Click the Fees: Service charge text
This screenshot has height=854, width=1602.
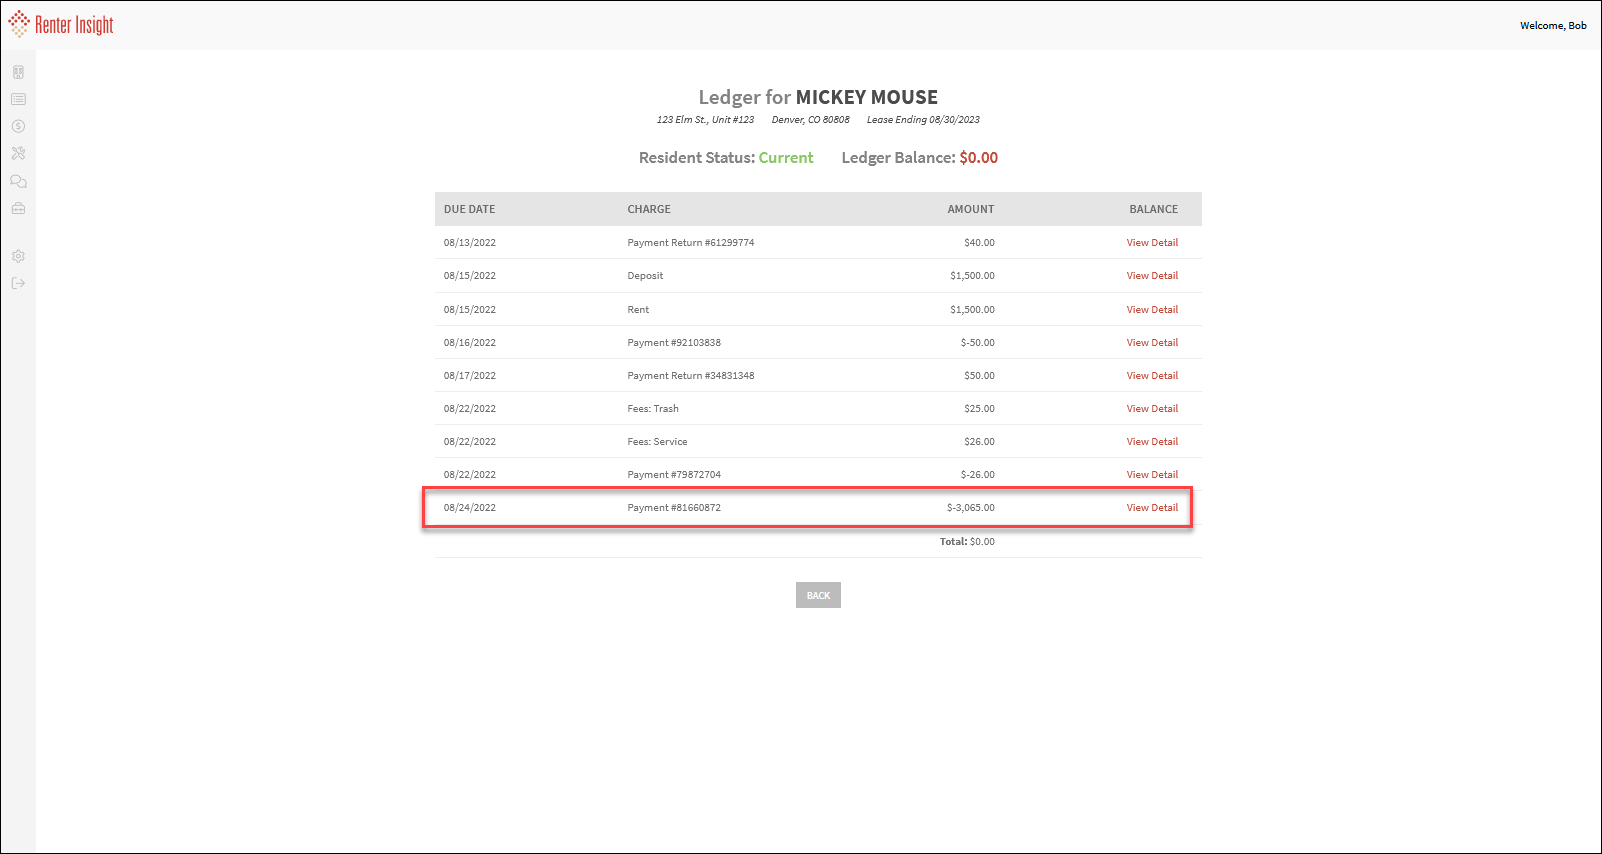[x=657, y=442]
